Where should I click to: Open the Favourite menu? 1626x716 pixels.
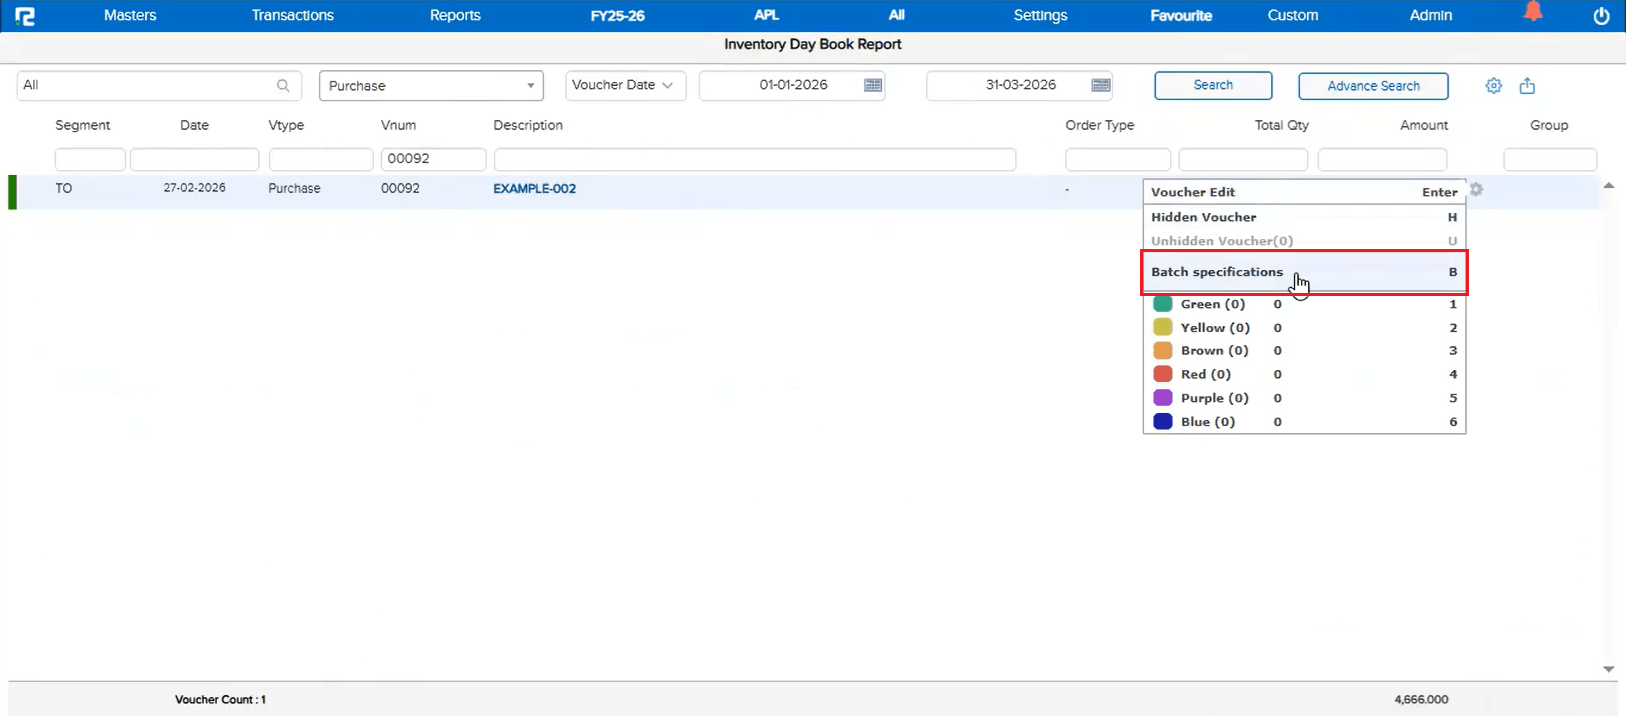(x=1181, y=16)
